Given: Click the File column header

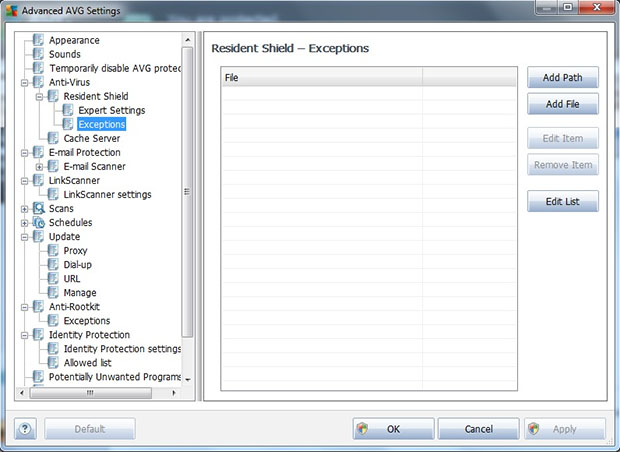Looking at the screenshot, I should tap(321, 77).
